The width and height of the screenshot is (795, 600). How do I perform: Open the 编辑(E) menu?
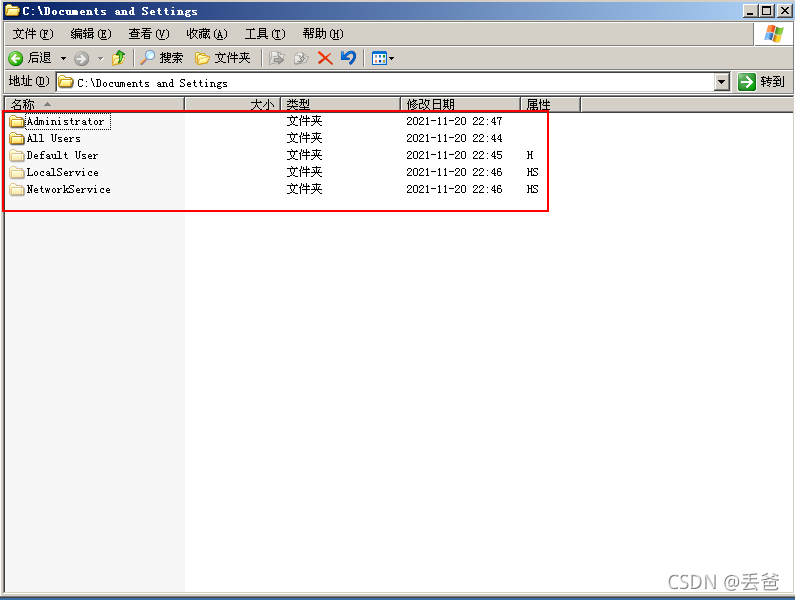tap(91, 34)
